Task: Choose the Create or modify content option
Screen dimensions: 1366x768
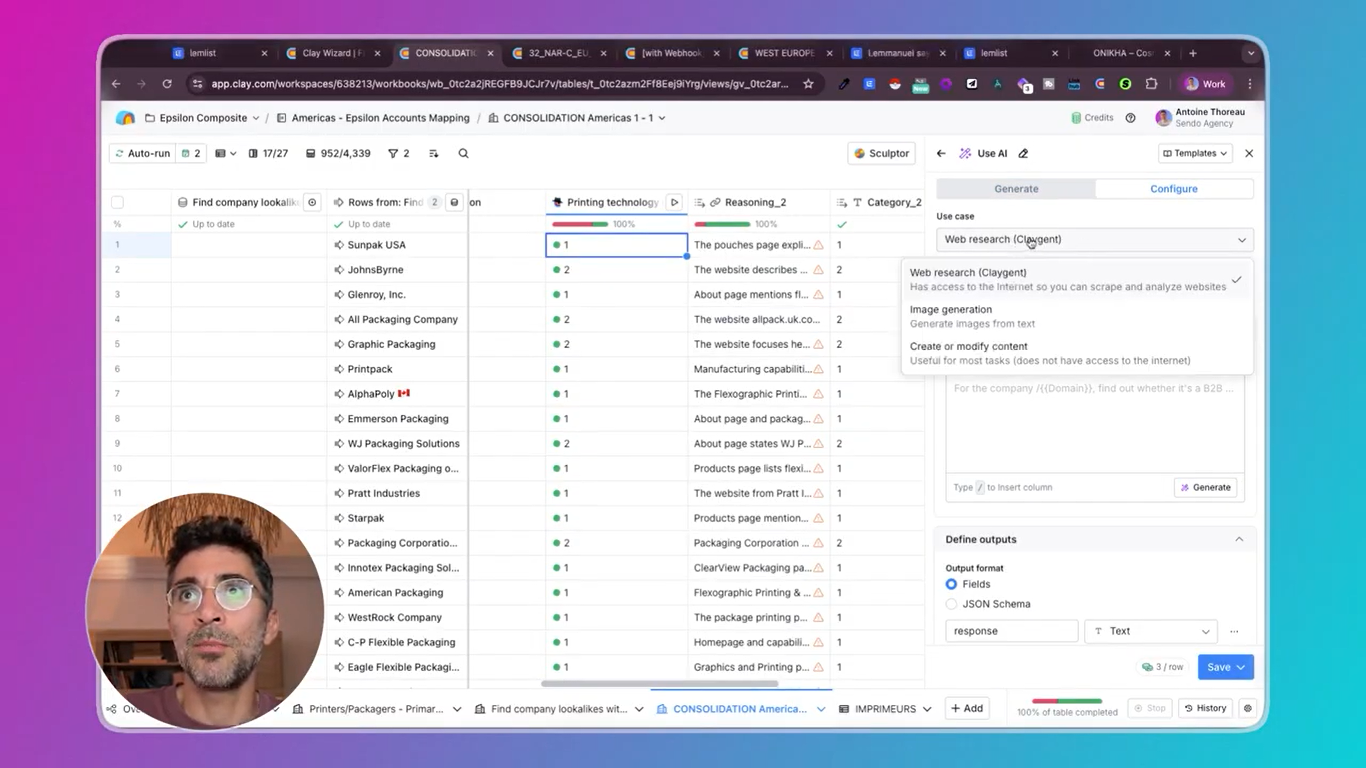Action: (1076, 353)
